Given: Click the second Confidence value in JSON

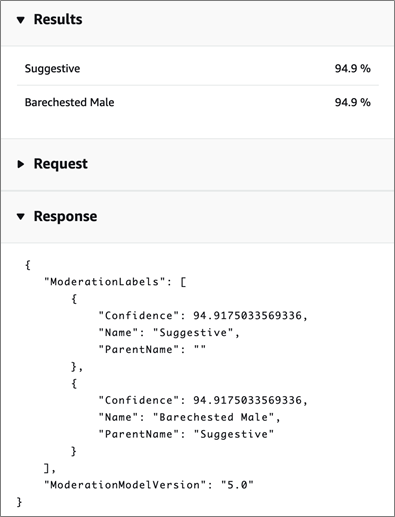Looking at the screenshot, I should tap(247, 400).
